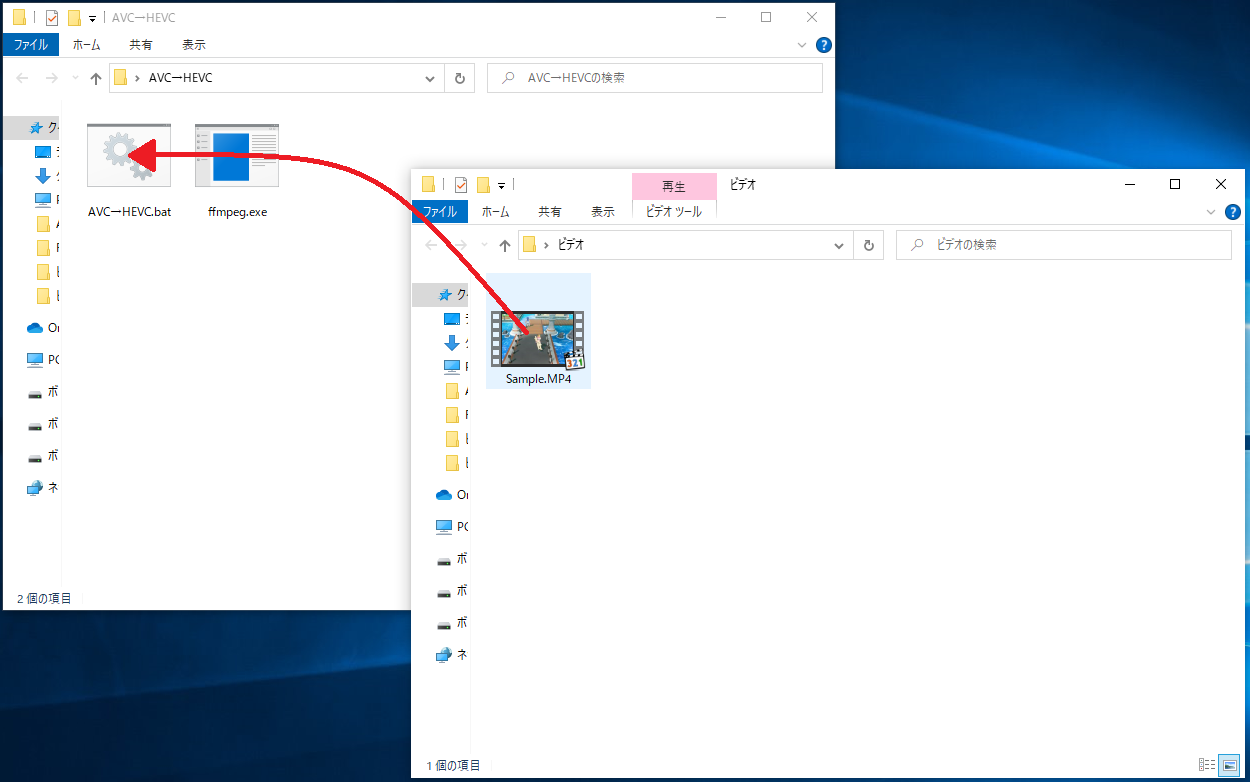
Task: Go back in the ビデオ window
Action: pyautogui.click(x=431, y=245)
